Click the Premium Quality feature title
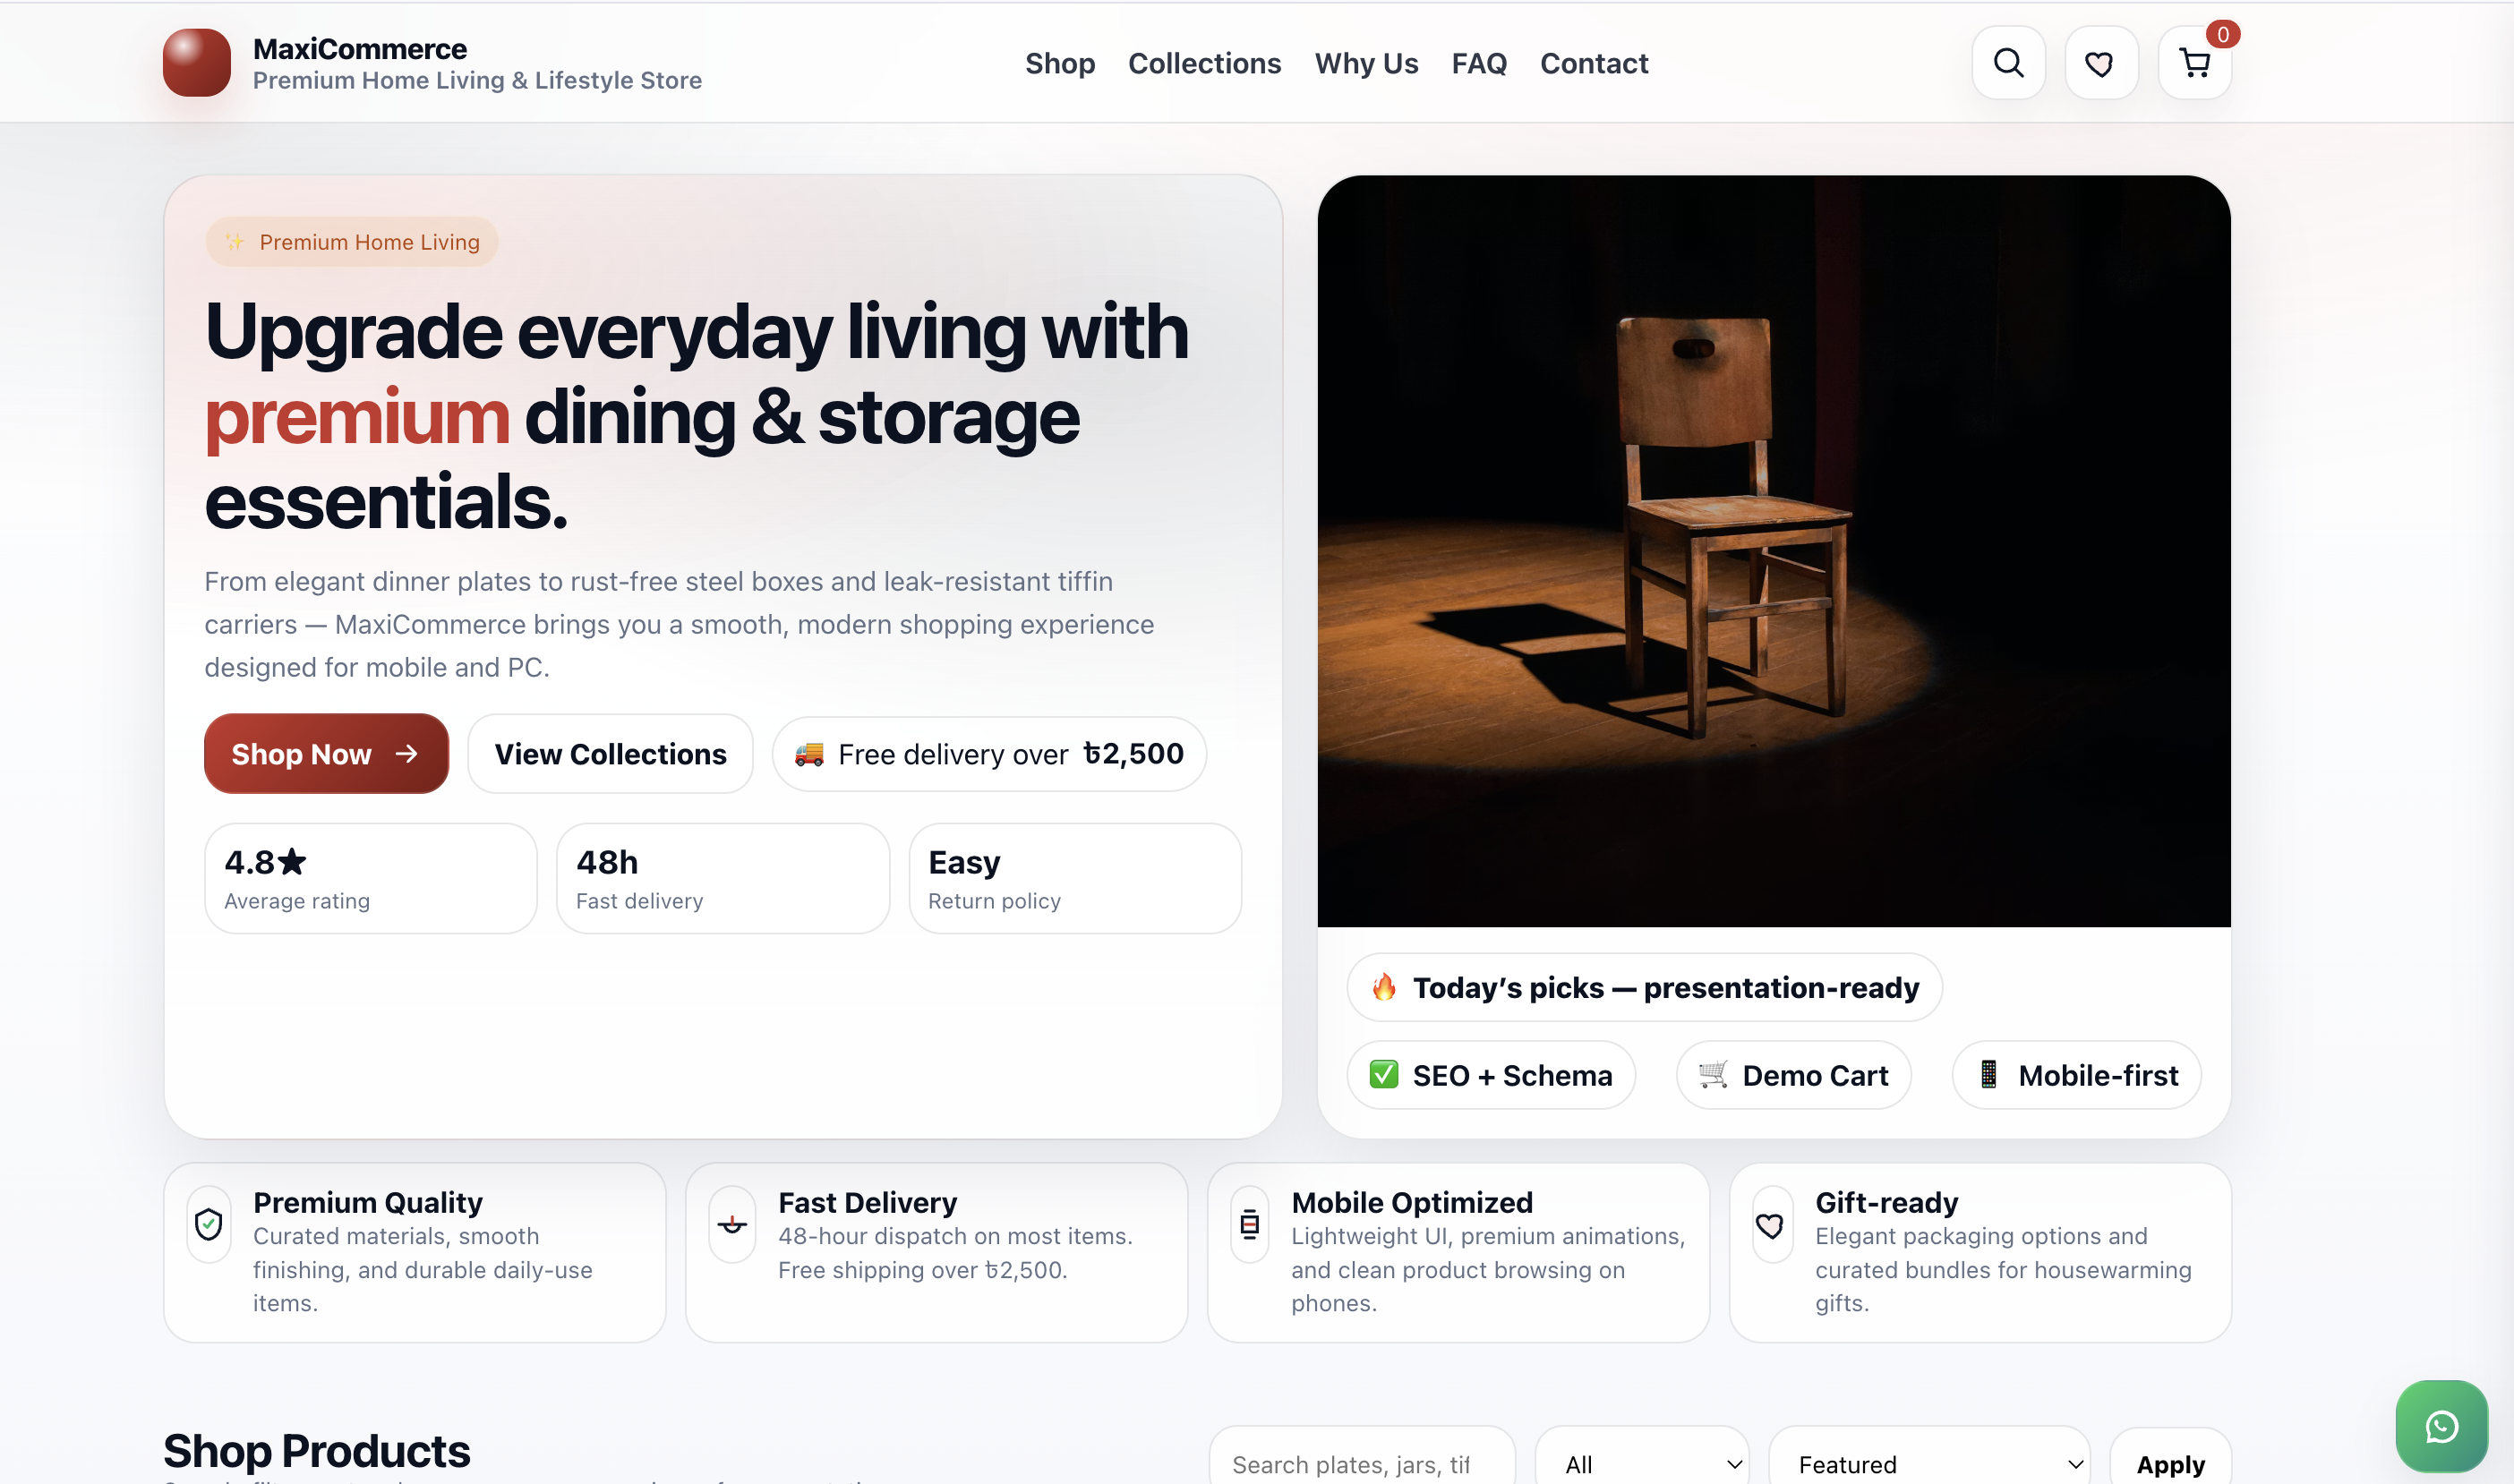 pos(367,1202)
